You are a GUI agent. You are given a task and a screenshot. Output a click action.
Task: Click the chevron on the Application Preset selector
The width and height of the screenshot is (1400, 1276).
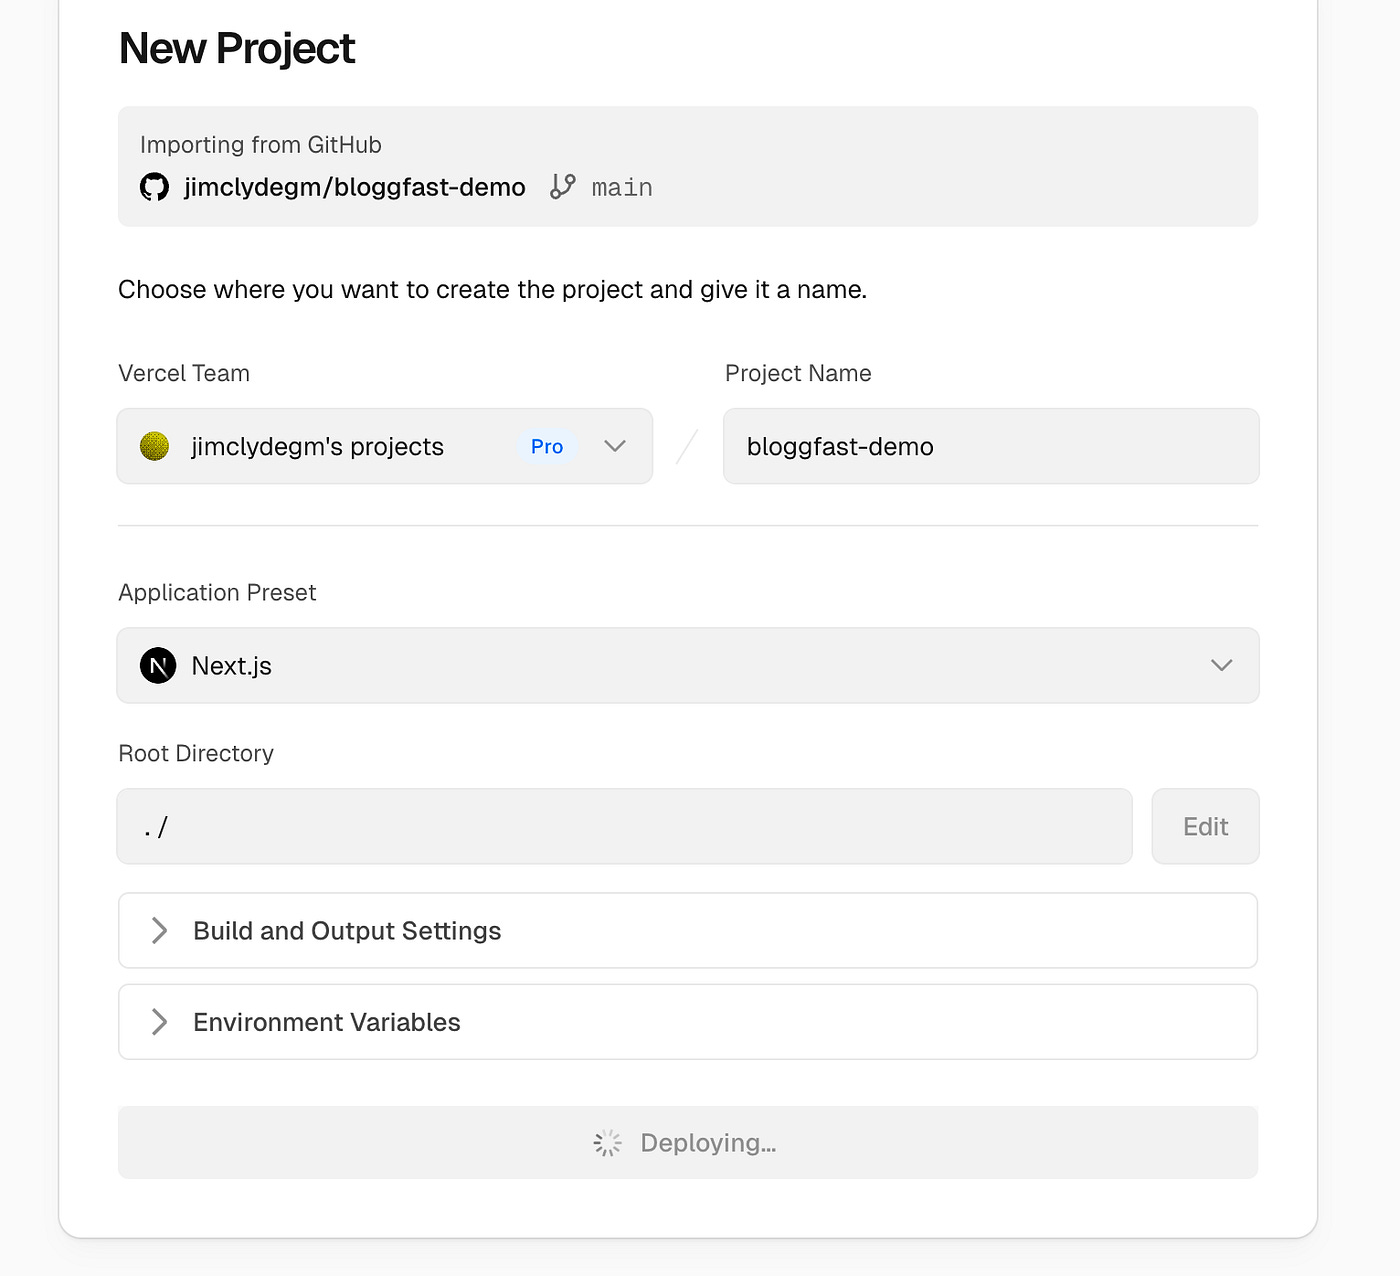[1221, 665]
